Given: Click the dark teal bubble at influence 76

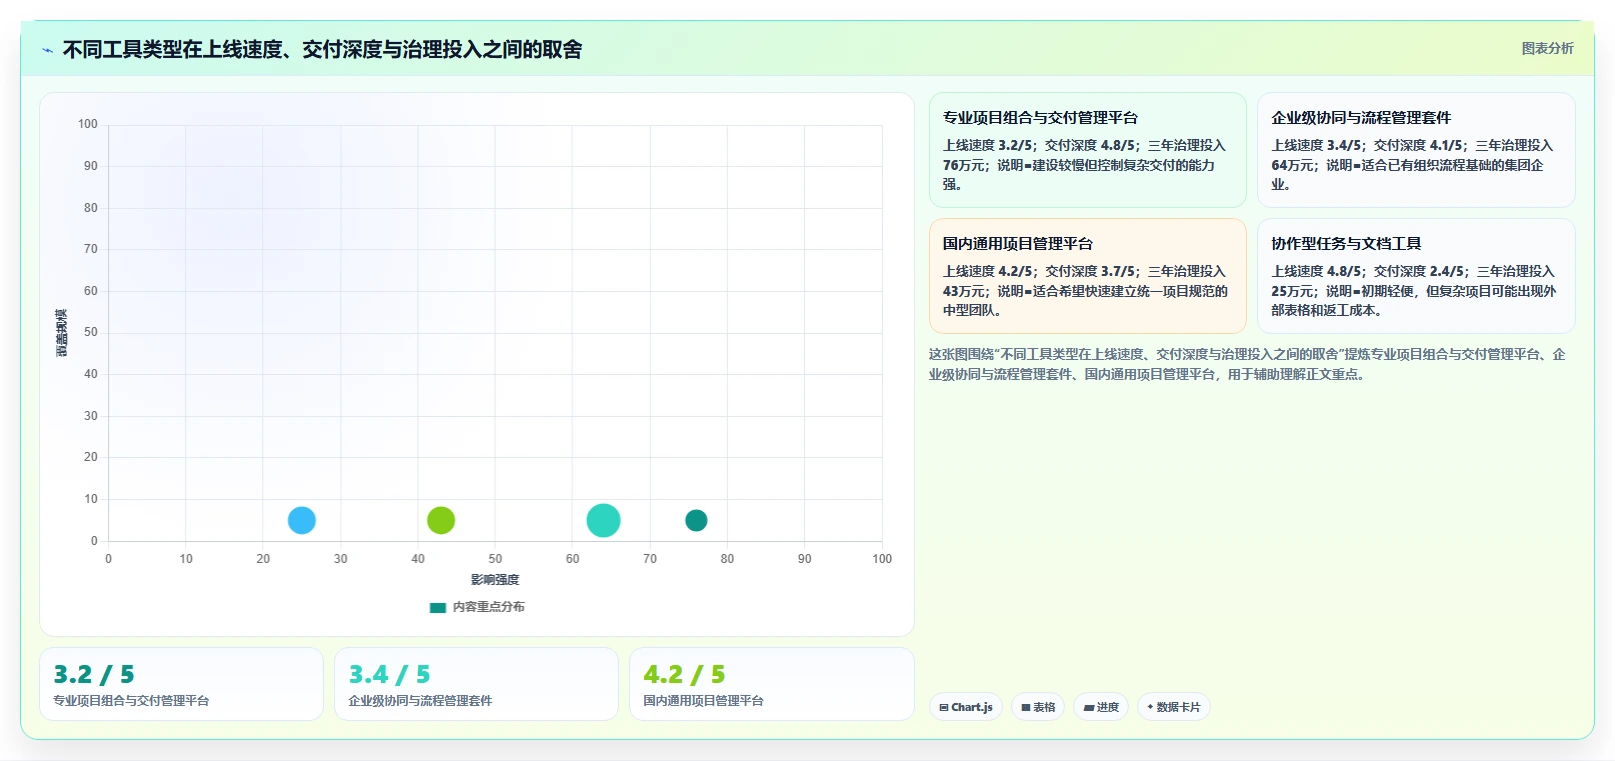Looking at the screenshot, I should (696, 520).
